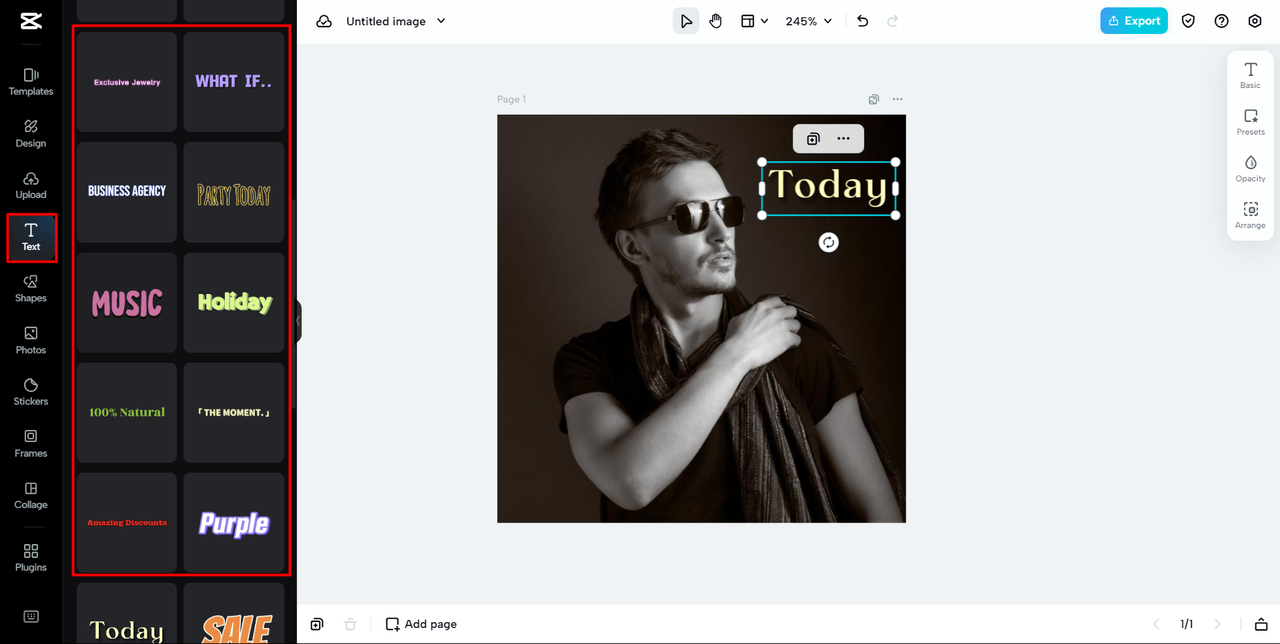The height and width of the screenshot is (644, 1280).
Task: Activate the select pointer tool
Action: coord(686,21)
